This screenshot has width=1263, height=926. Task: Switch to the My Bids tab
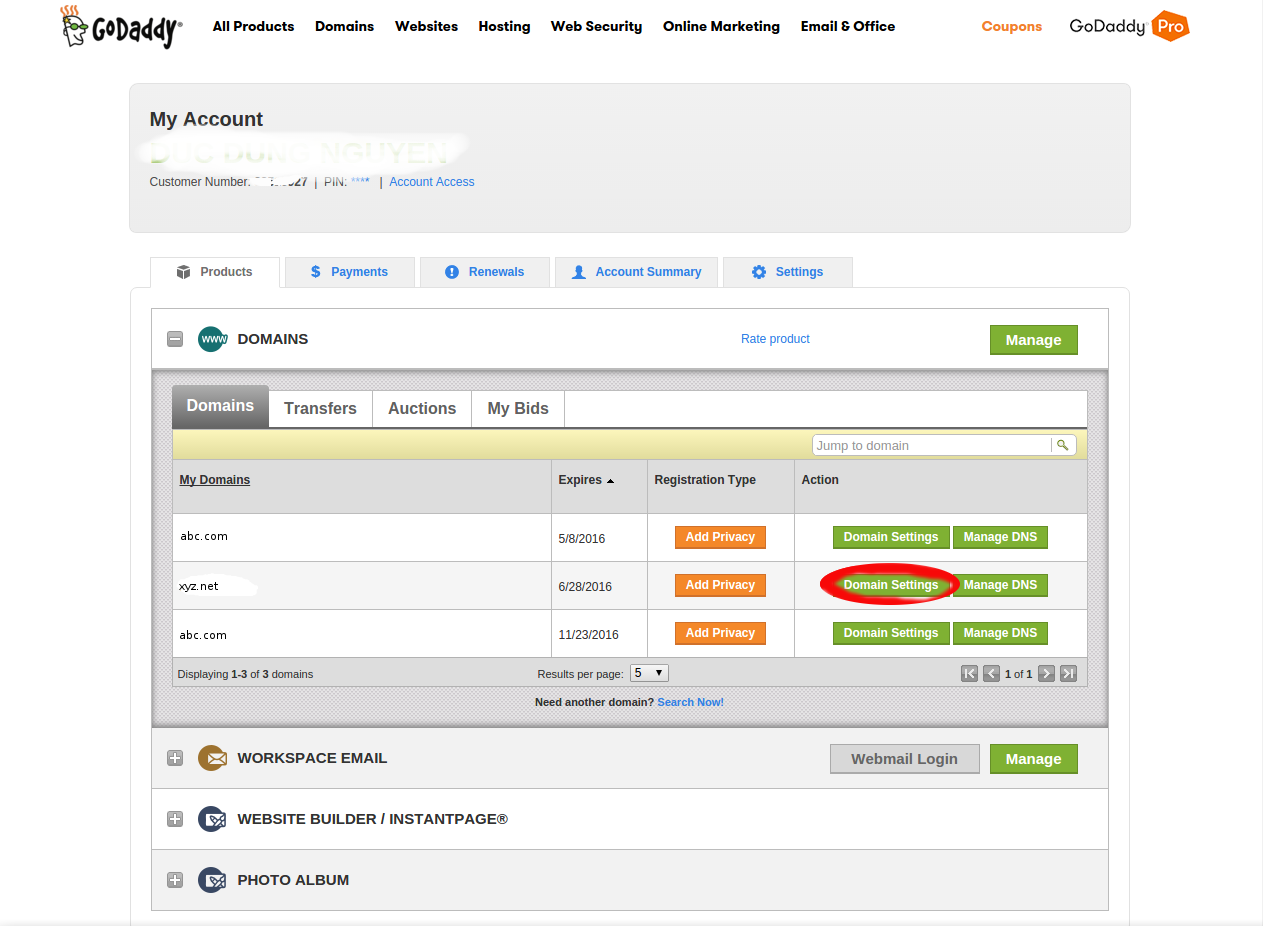[x=518, y=409]
